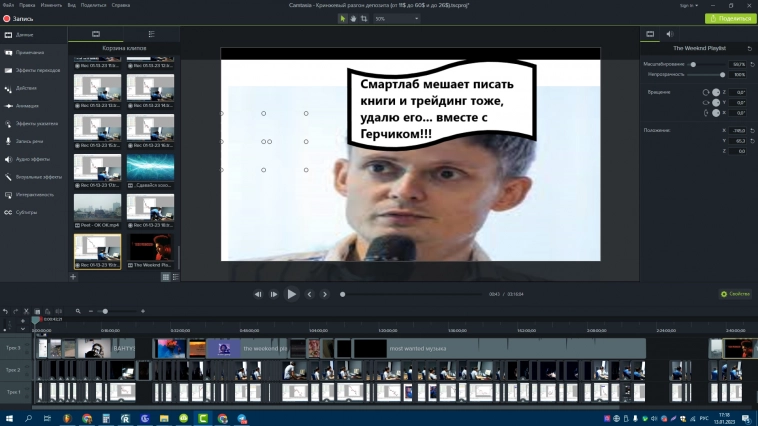Open the Анимации animations panel
This screenshot has width=758, height=426.
[34, 106]
